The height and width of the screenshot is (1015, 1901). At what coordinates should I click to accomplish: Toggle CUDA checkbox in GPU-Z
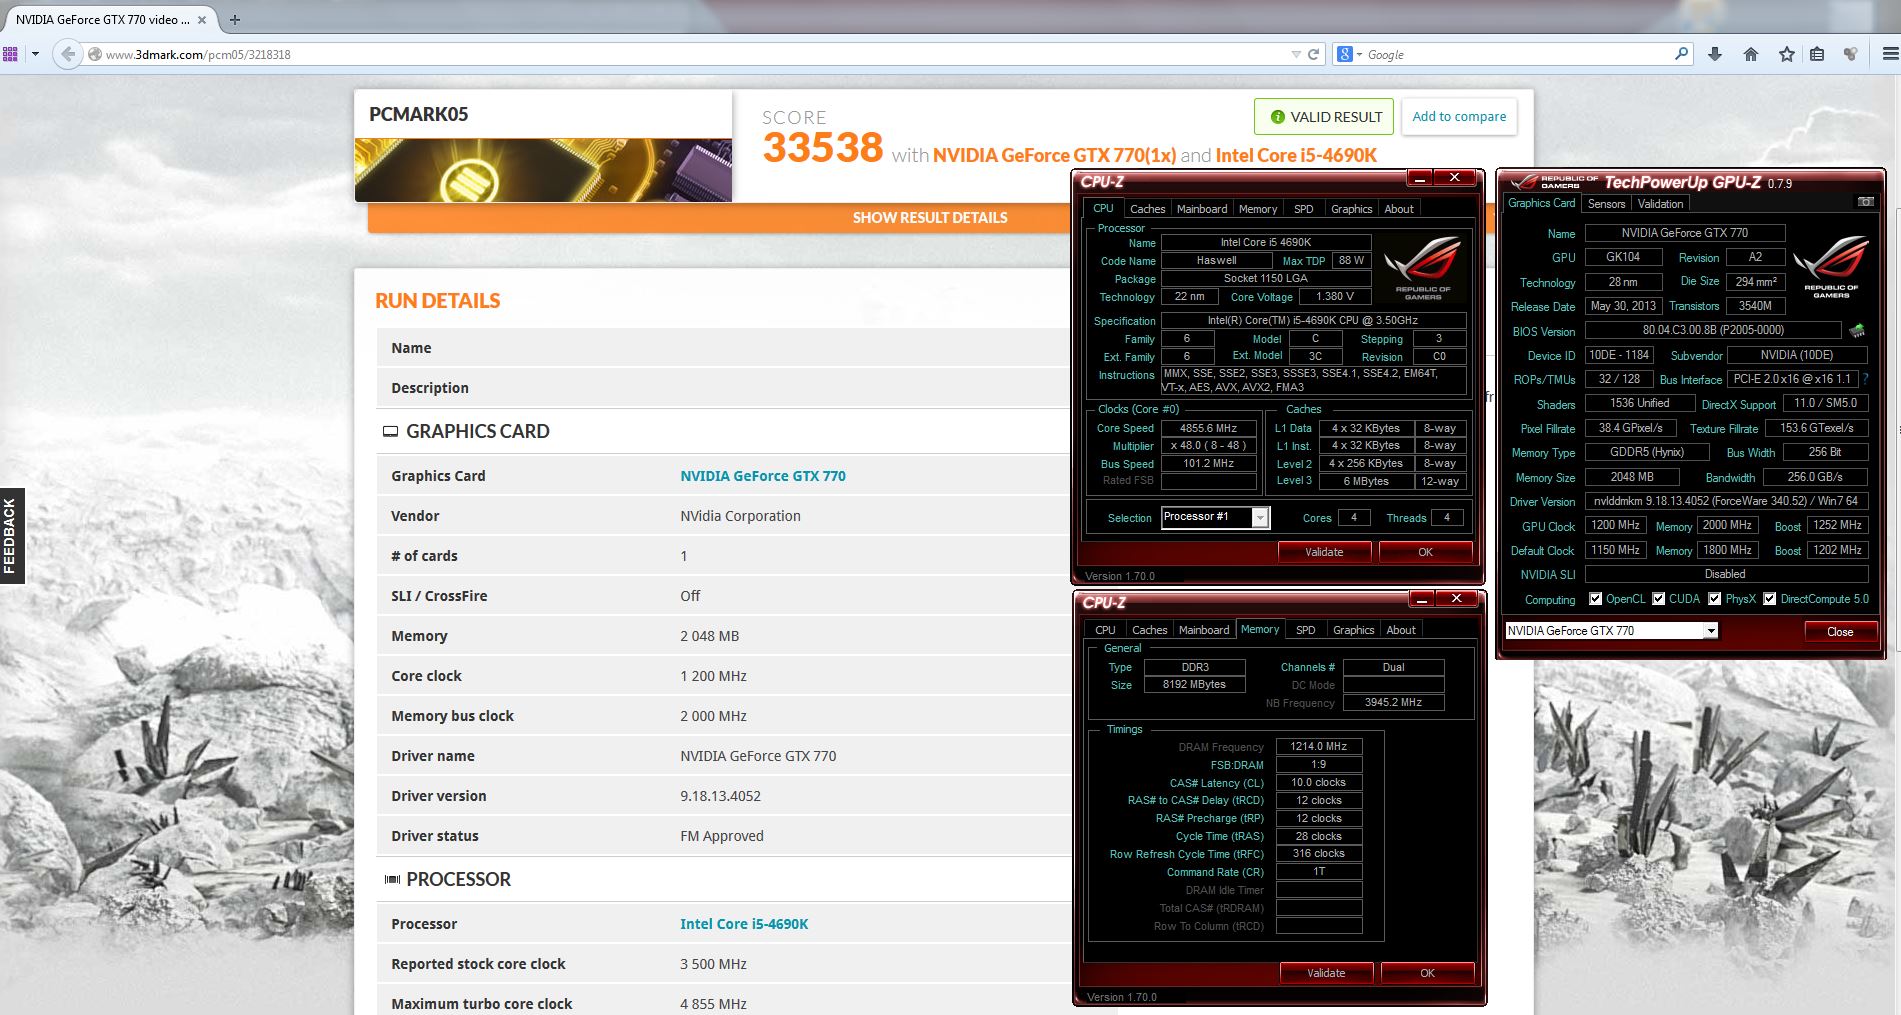tap(1658, 599)
